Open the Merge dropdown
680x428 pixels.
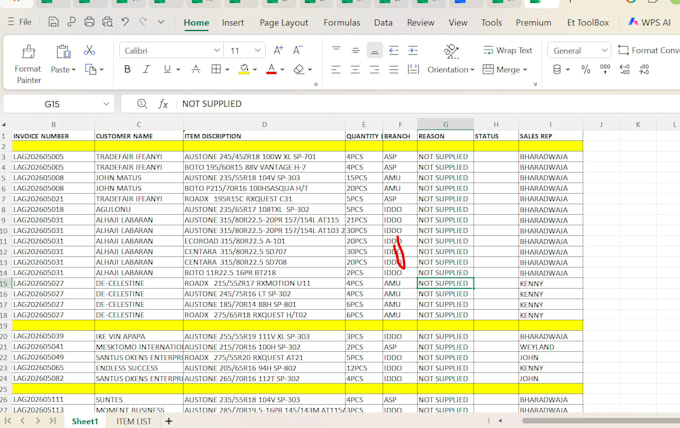[505, 69]
